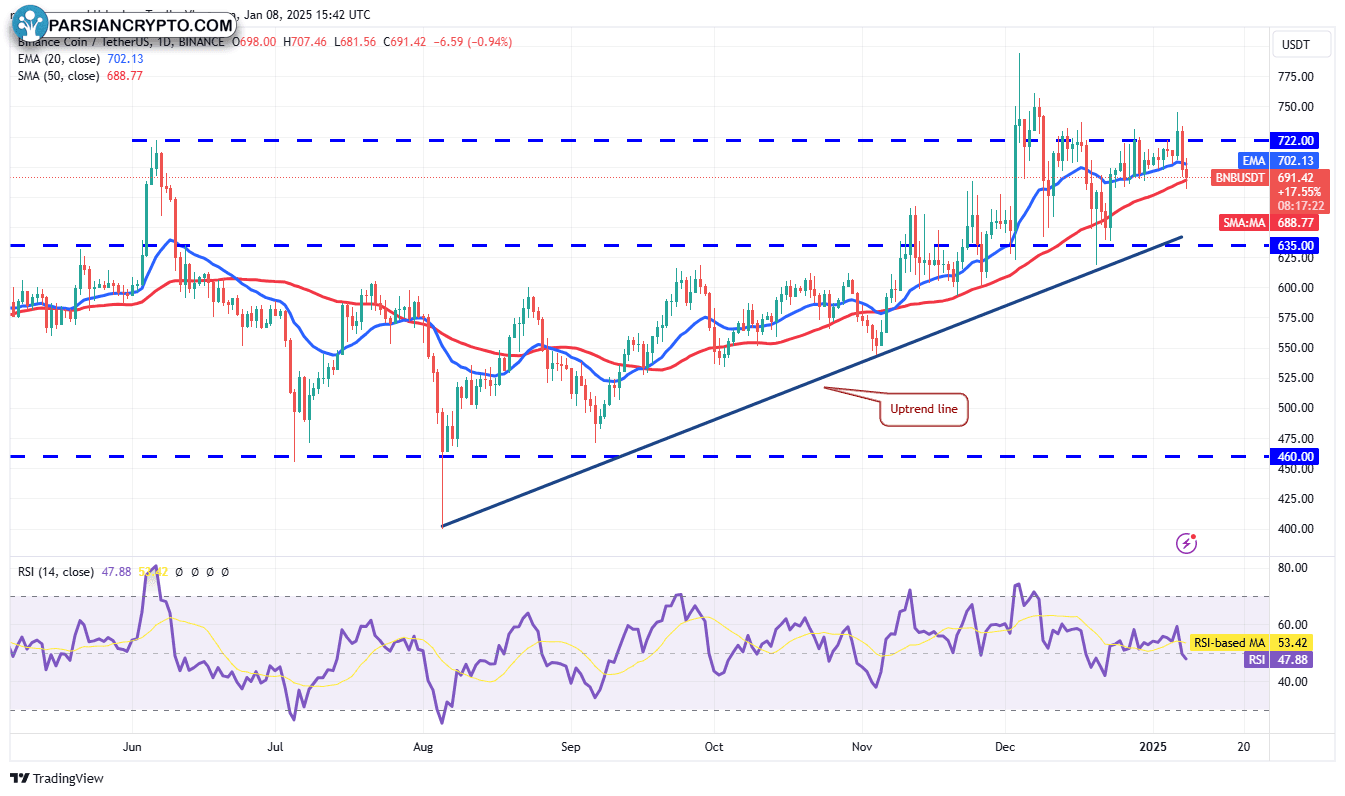Click the L681.56 low value in header

pyautogui.click(x=357, y=42)
